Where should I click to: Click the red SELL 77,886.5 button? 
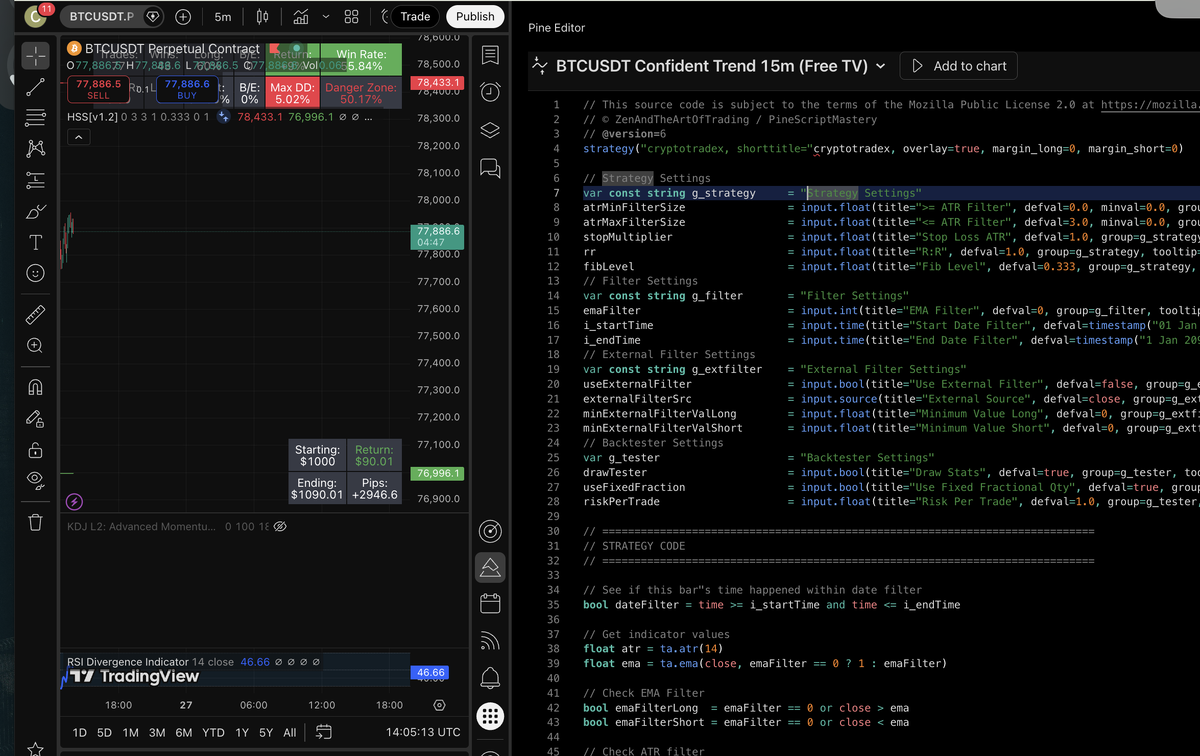pos(98,89)
